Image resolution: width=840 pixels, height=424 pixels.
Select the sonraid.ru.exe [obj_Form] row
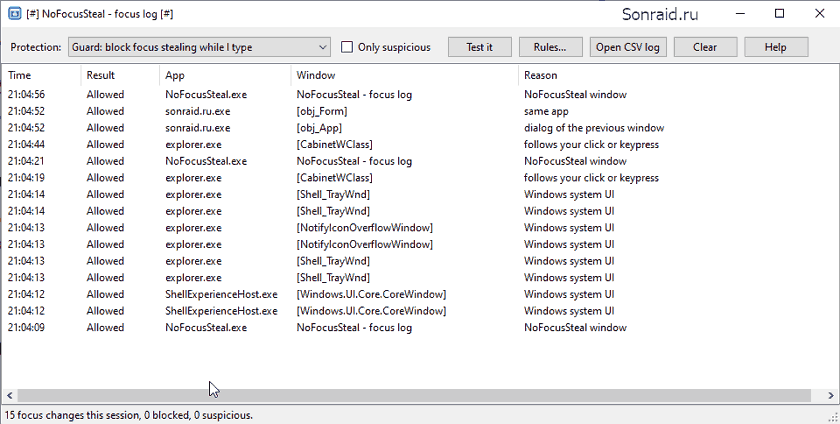pos(420,111)
